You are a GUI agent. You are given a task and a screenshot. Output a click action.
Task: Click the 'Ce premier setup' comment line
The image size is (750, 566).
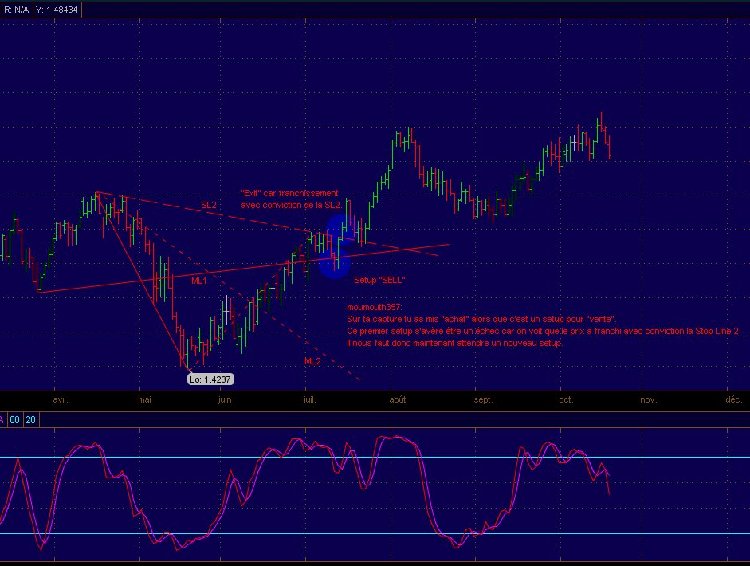(543, 331)
